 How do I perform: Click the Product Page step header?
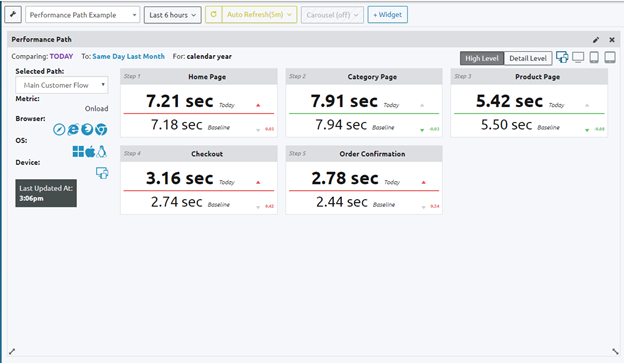[529, 76]
